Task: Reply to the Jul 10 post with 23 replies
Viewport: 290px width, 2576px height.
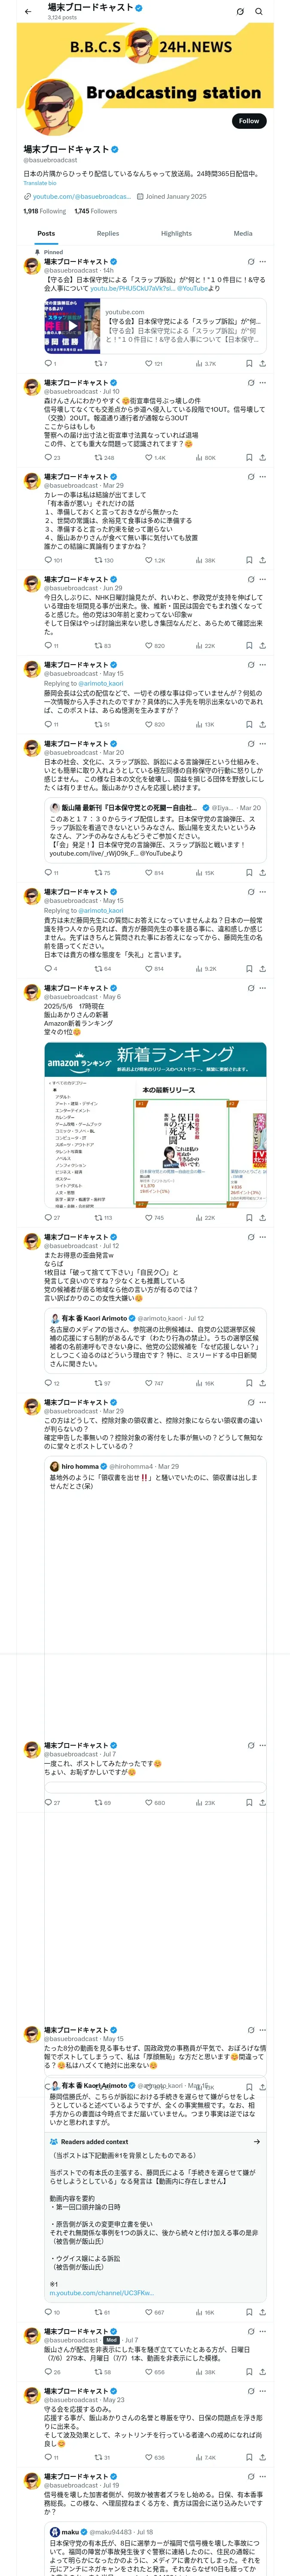Action: (52, 457)
